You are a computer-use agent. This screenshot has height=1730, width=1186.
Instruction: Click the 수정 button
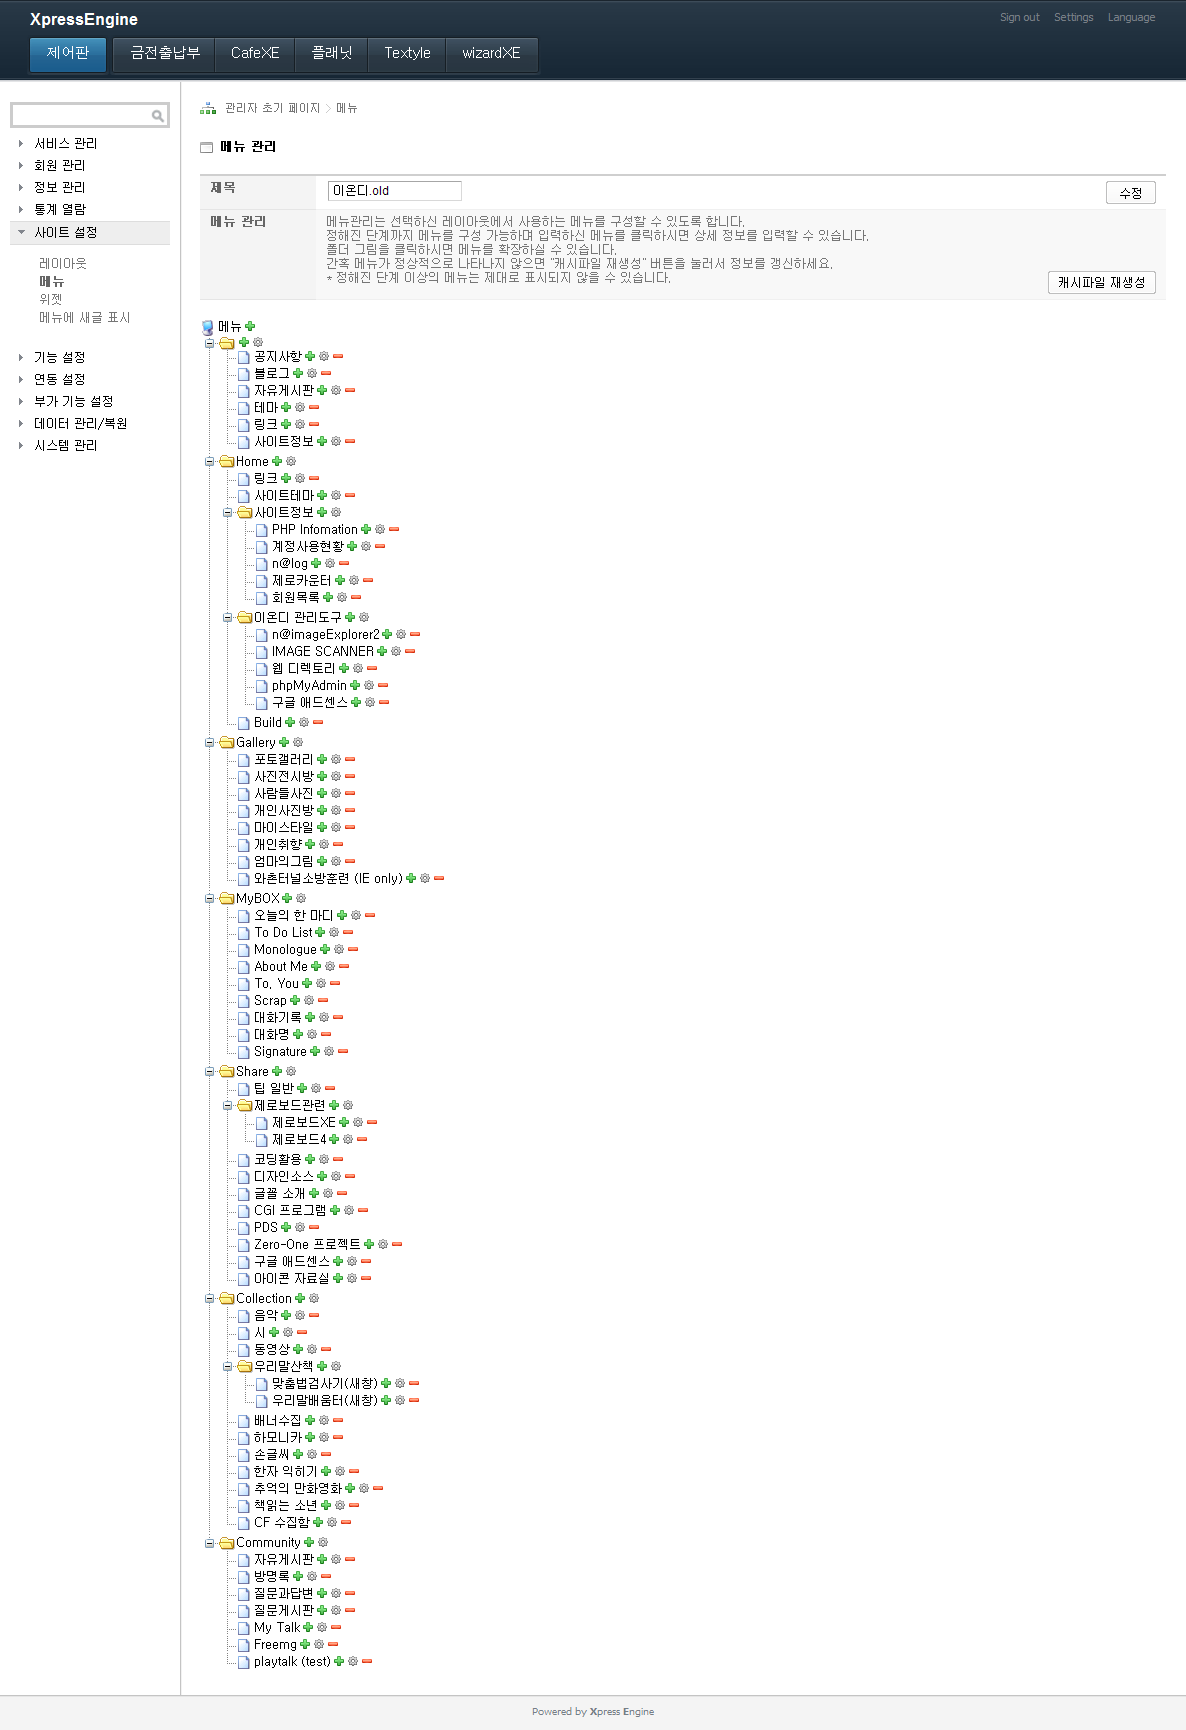click(x=1131, y=192)
